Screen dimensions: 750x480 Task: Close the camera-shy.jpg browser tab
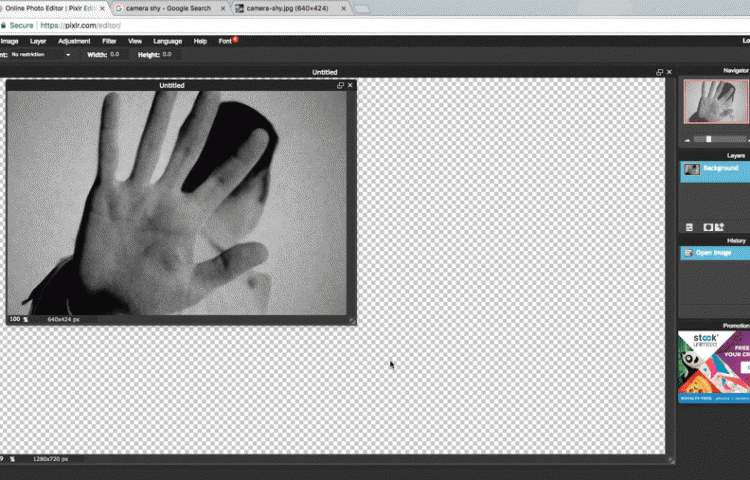point(343,9)
